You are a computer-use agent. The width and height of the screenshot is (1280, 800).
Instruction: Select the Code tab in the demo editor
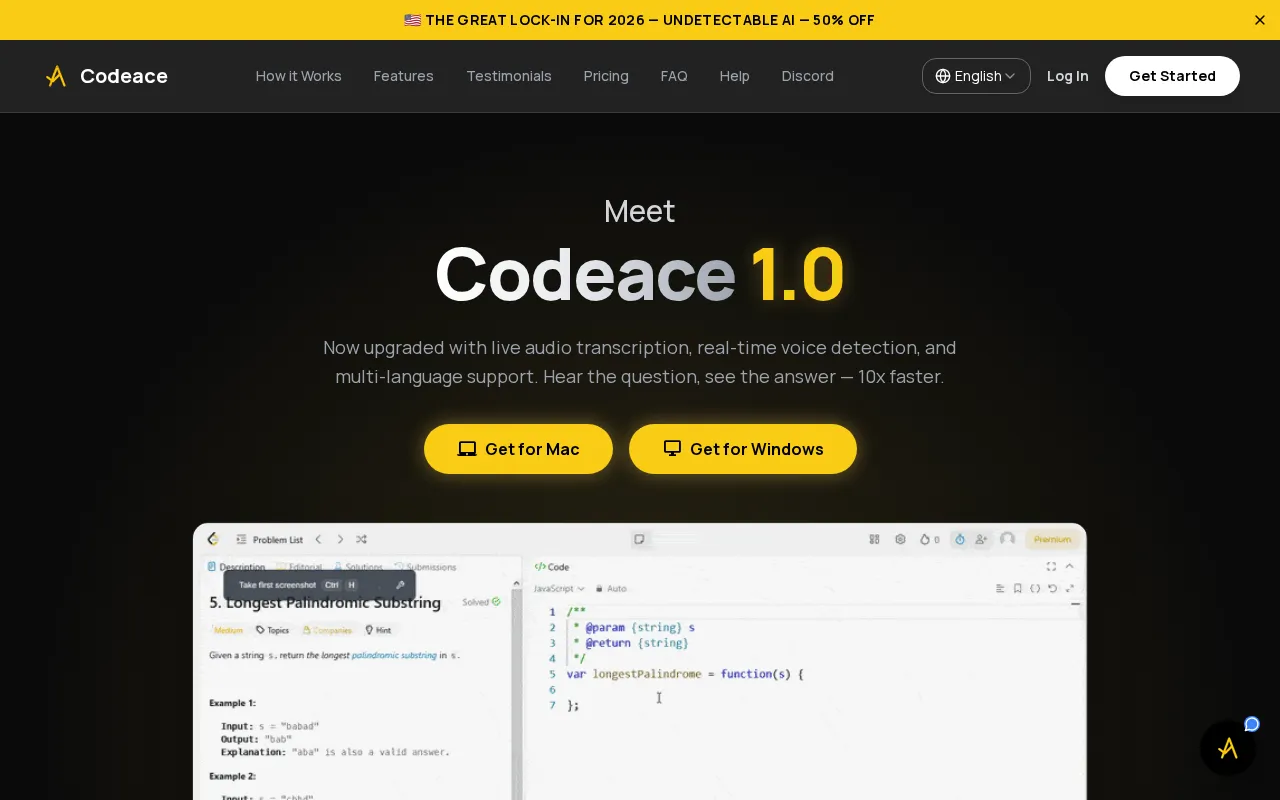coord(552,567)
